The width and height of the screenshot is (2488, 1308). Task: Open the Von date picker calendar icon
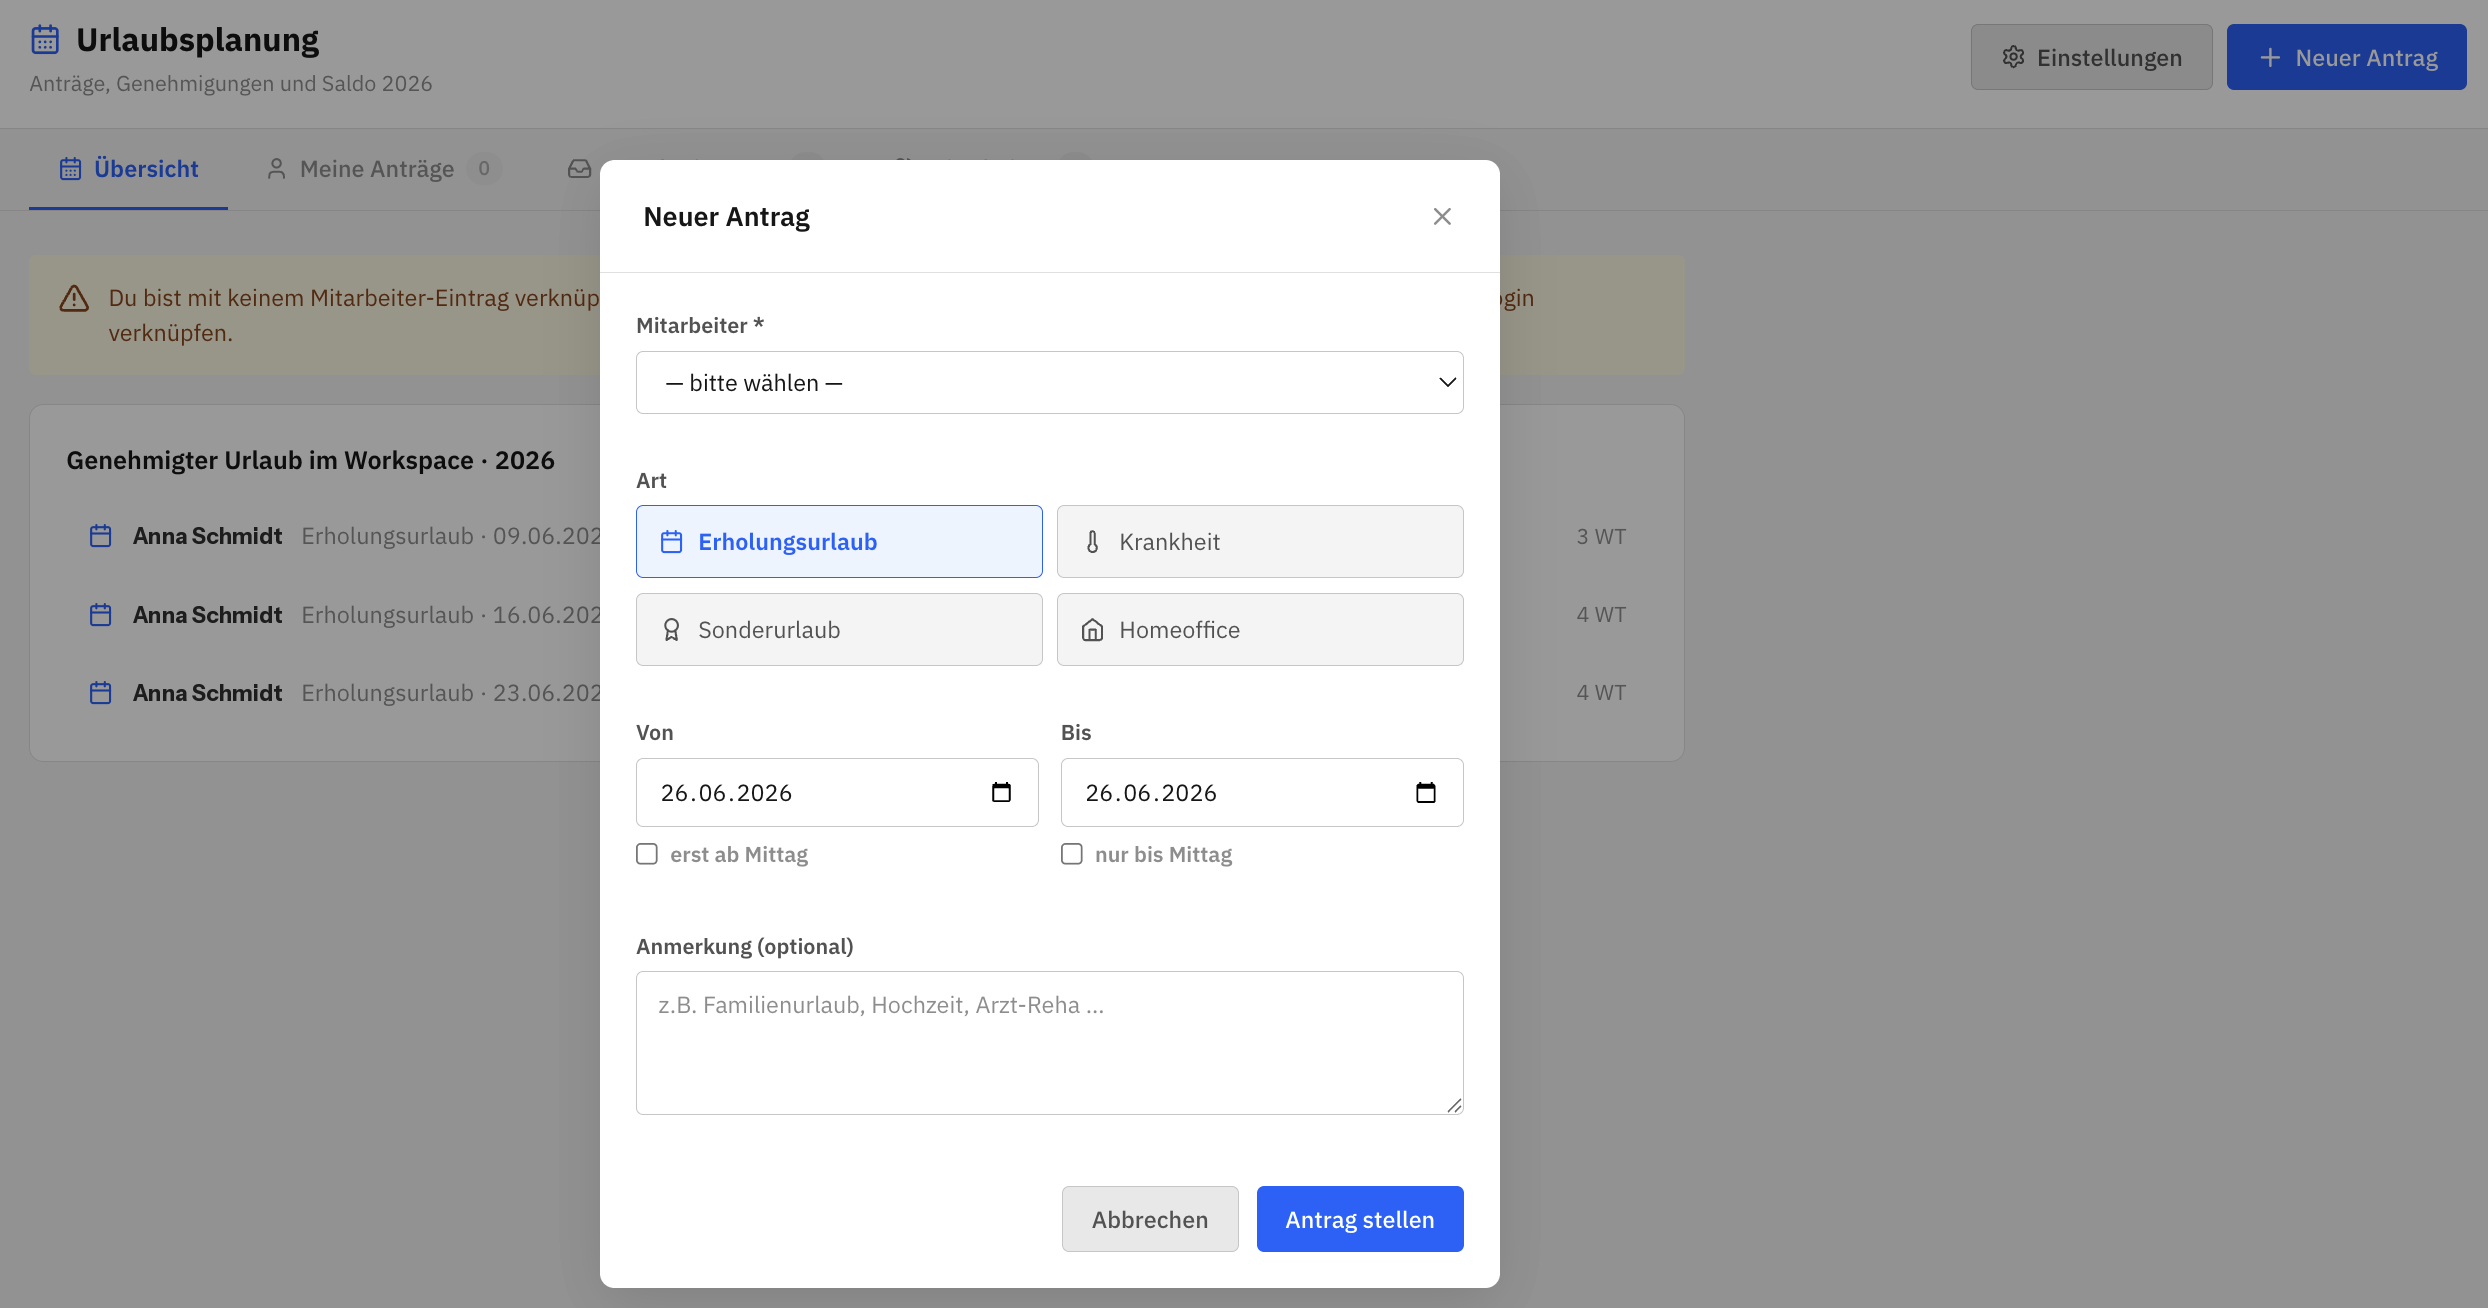[1001, 792]
